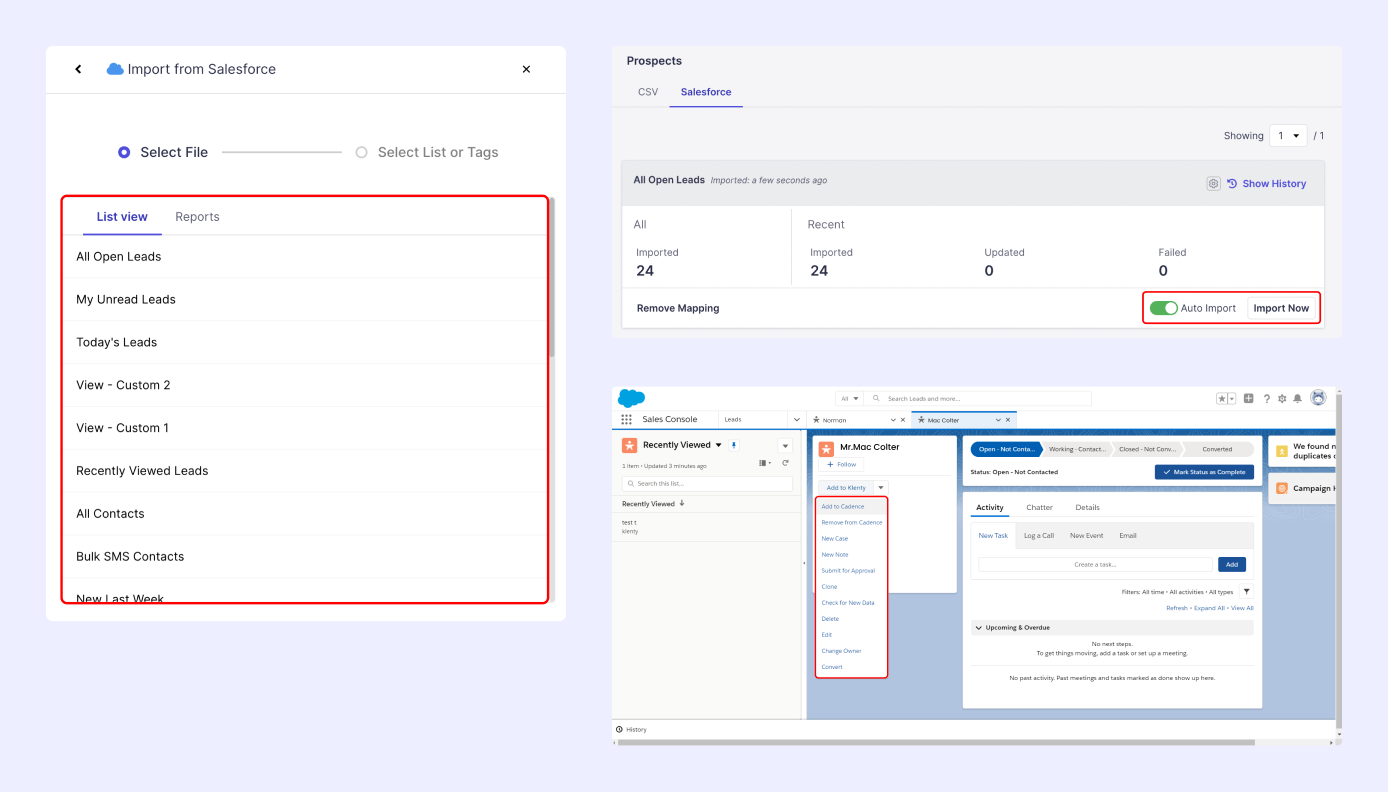Open the App Launcher grid icon
This screenshot has width=1388, height=792.
click(x=624, y=419)
